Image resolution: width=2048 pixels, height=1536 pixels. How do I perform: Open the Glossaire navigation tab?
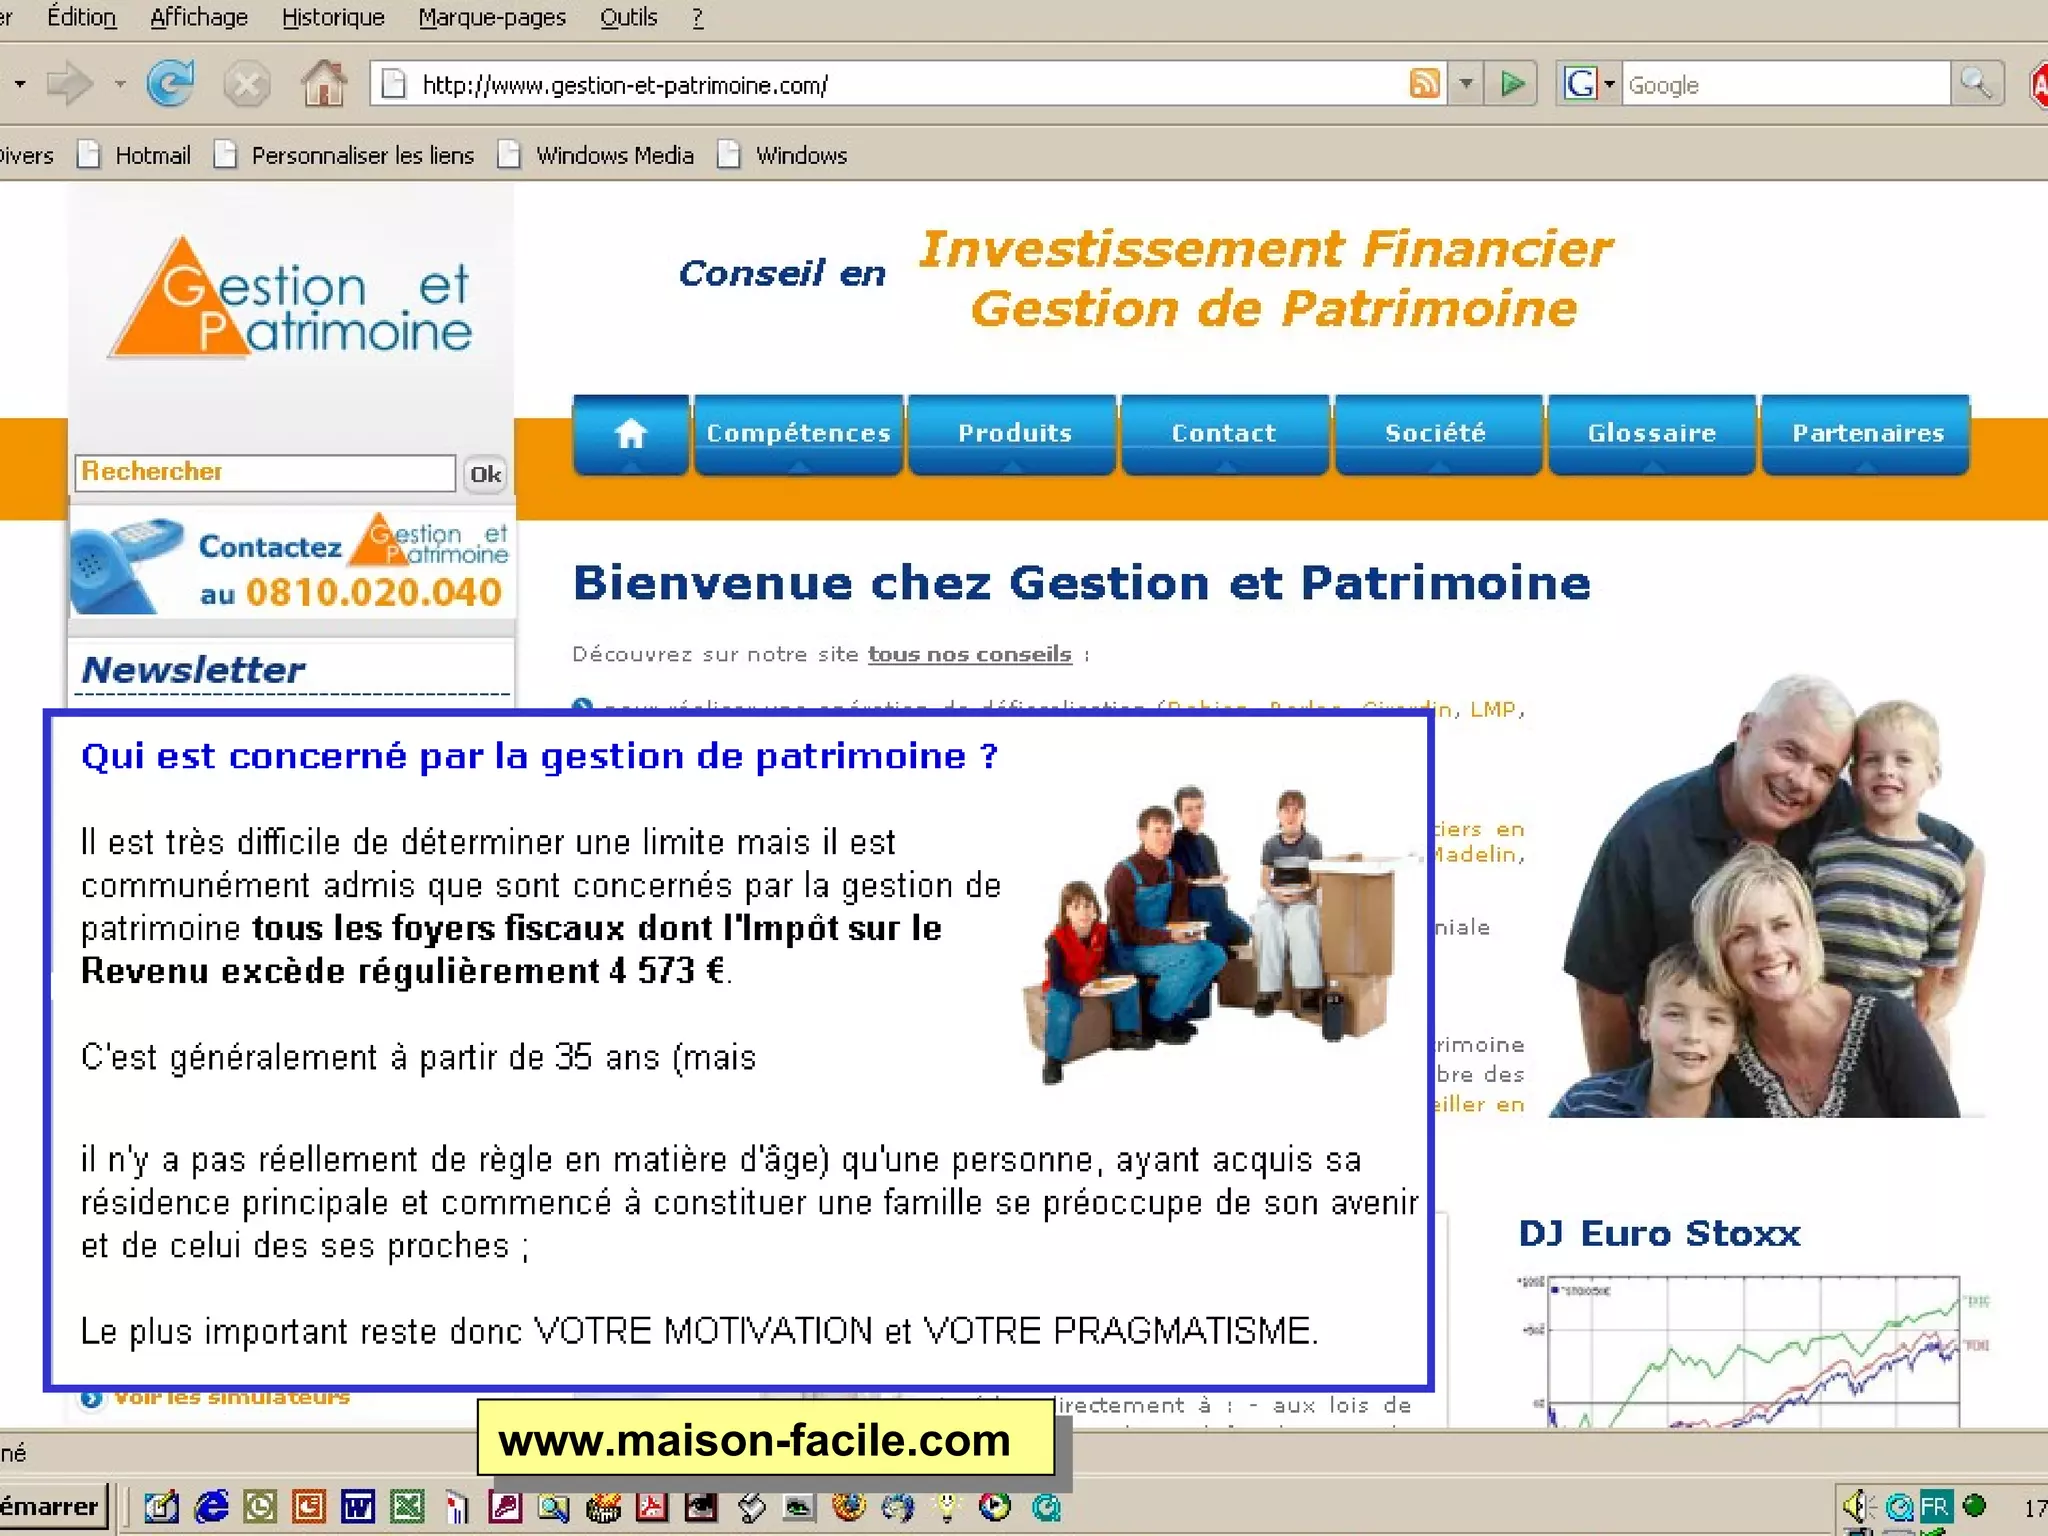[1652, 434]
